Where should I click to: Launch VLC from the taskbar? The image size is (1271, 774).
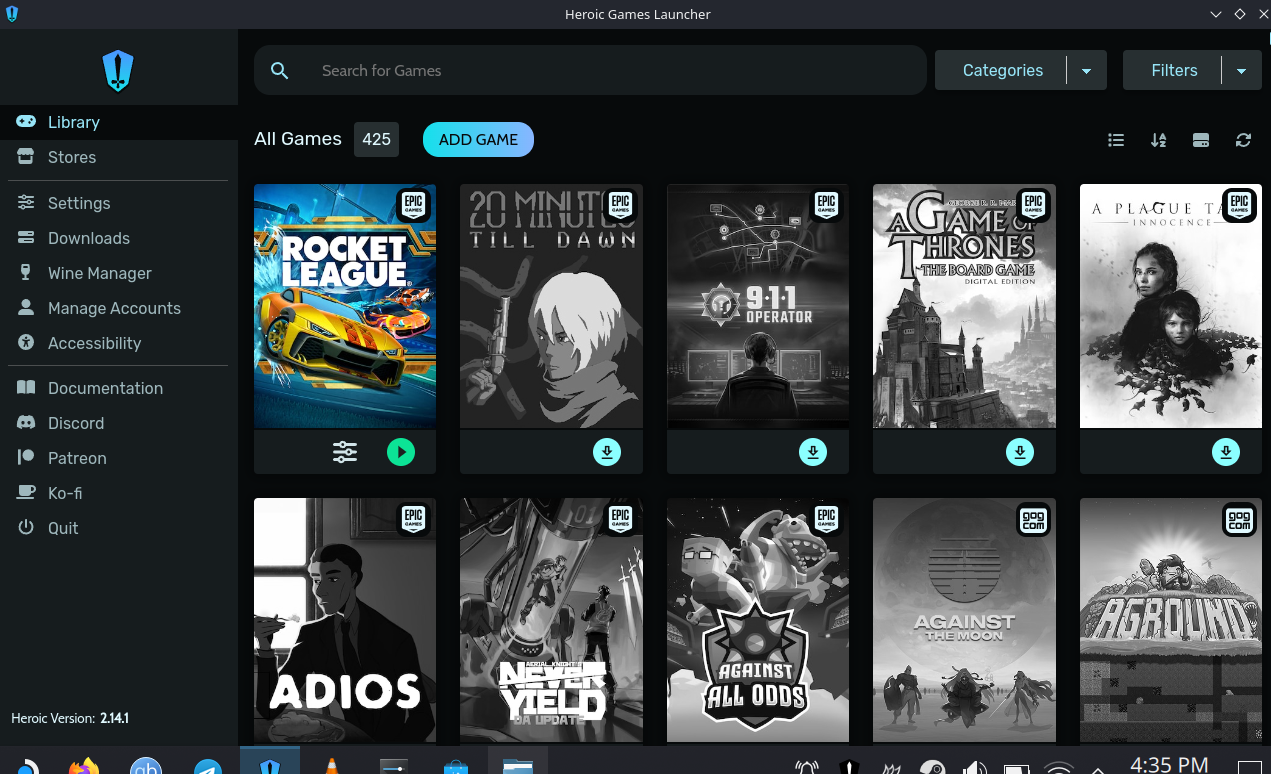coord(330,765)
